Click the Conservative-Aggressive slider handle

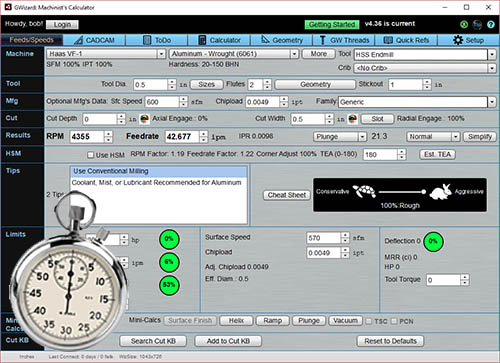pyautogui.click(x=423, y=192)
